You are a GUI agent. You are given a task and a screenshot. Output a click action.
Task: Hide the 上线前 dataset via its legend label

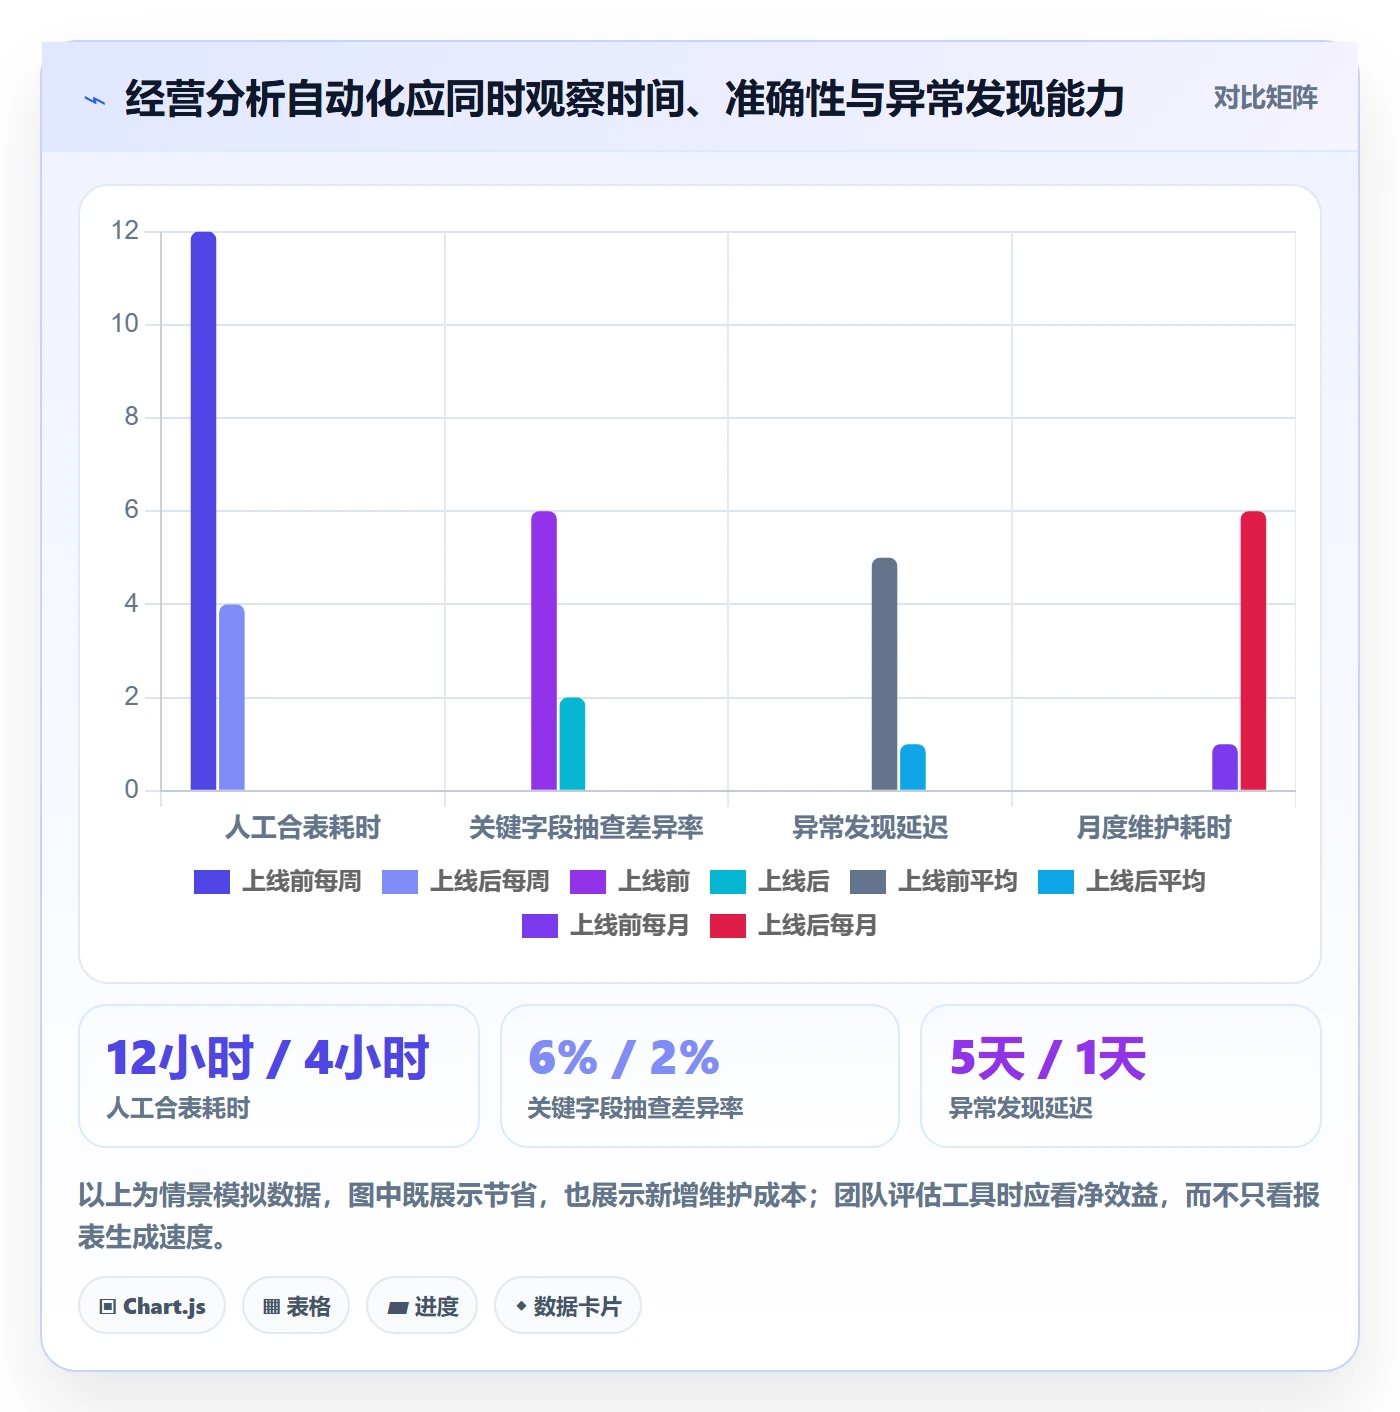pyautogui.click(x=654, y=882)
